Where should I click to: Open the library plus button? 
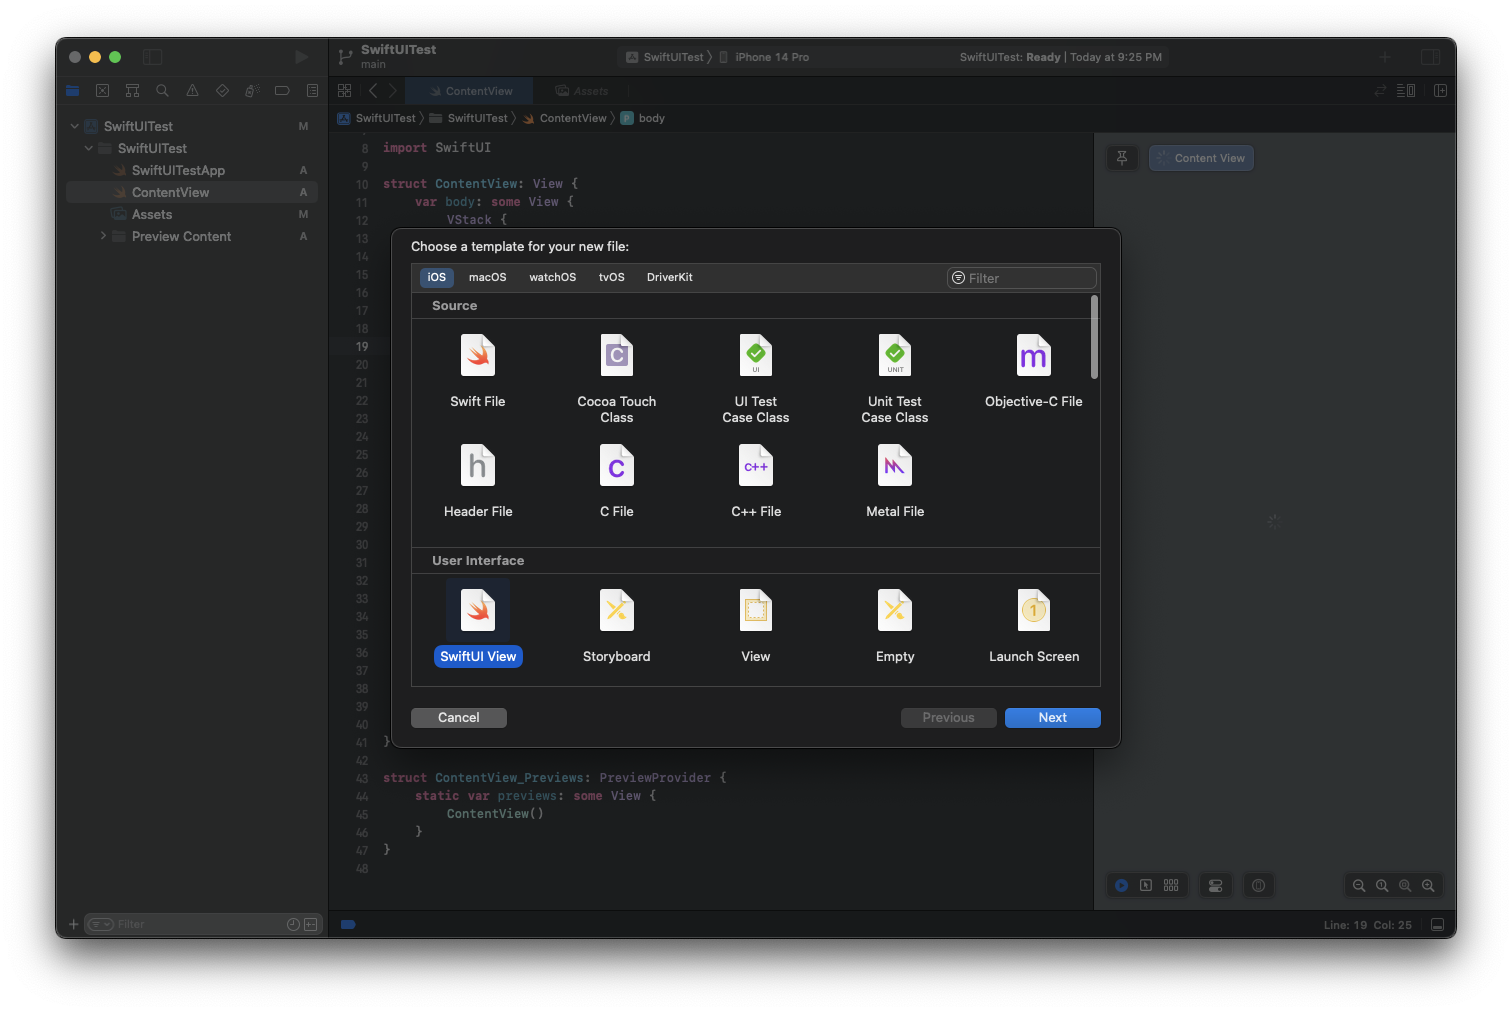[x=1385, y=57]
